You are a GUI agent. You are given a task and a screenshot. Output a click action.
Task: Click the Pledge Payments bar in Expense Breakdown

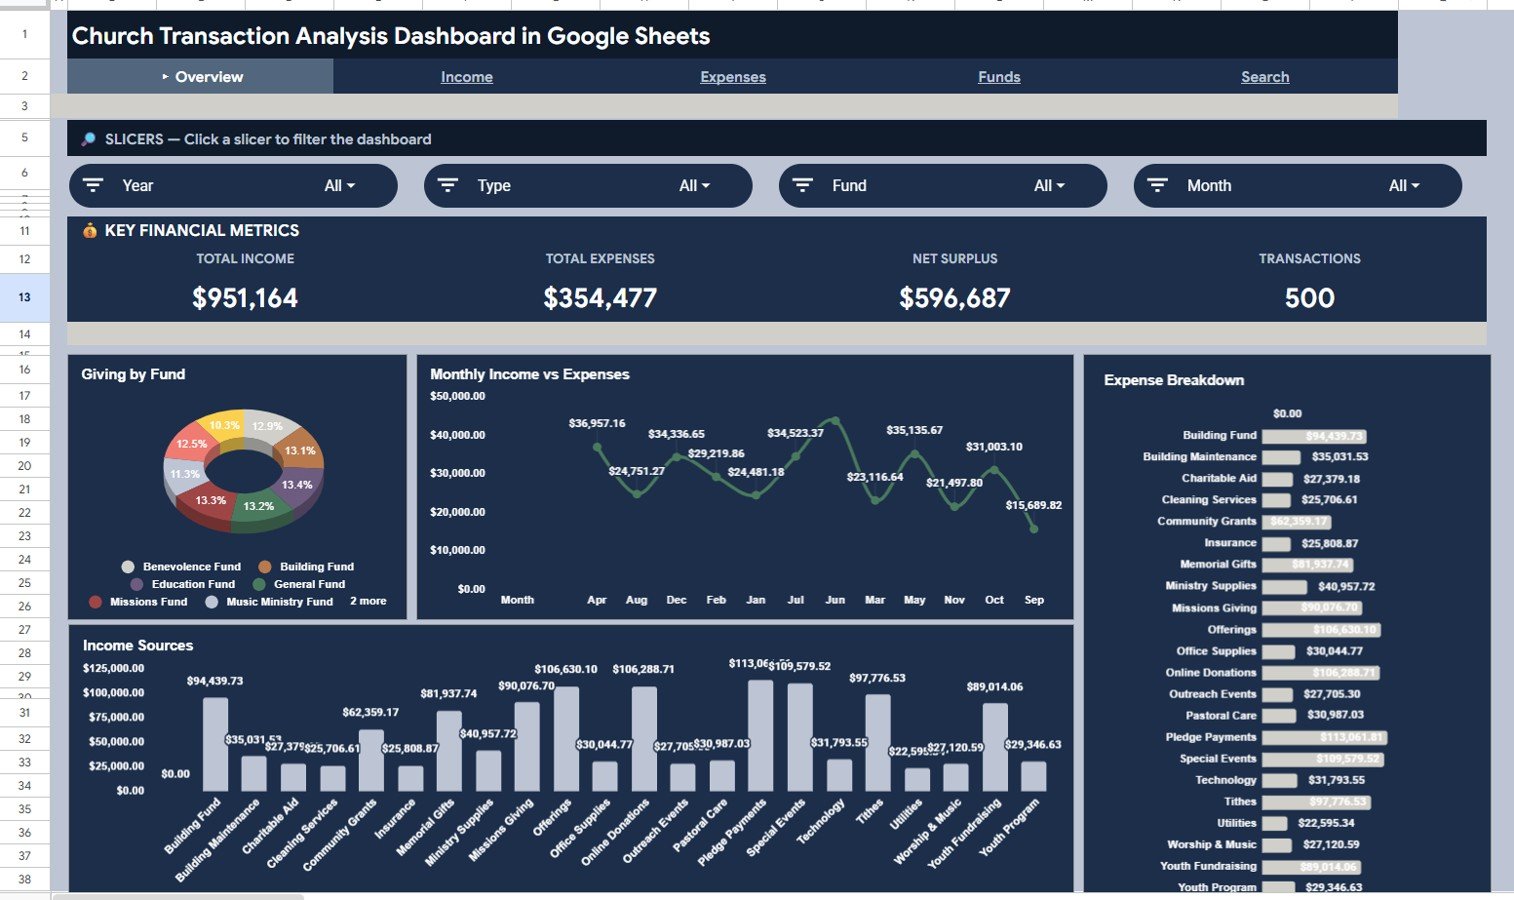1324,737
